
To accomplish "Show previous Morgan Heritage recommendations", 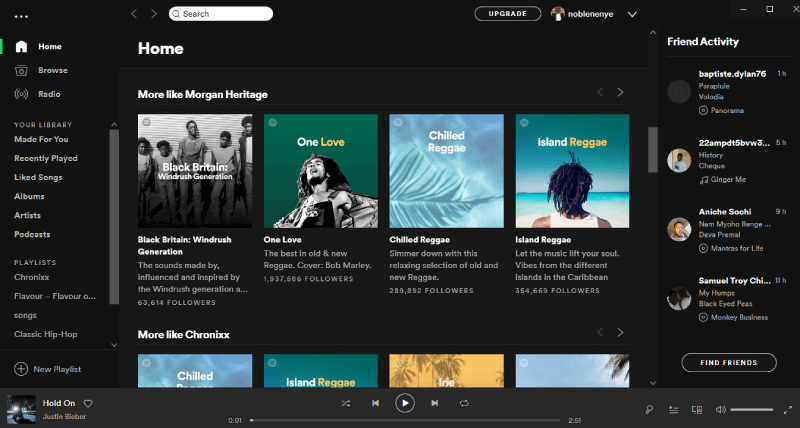I will coord(601,92).
